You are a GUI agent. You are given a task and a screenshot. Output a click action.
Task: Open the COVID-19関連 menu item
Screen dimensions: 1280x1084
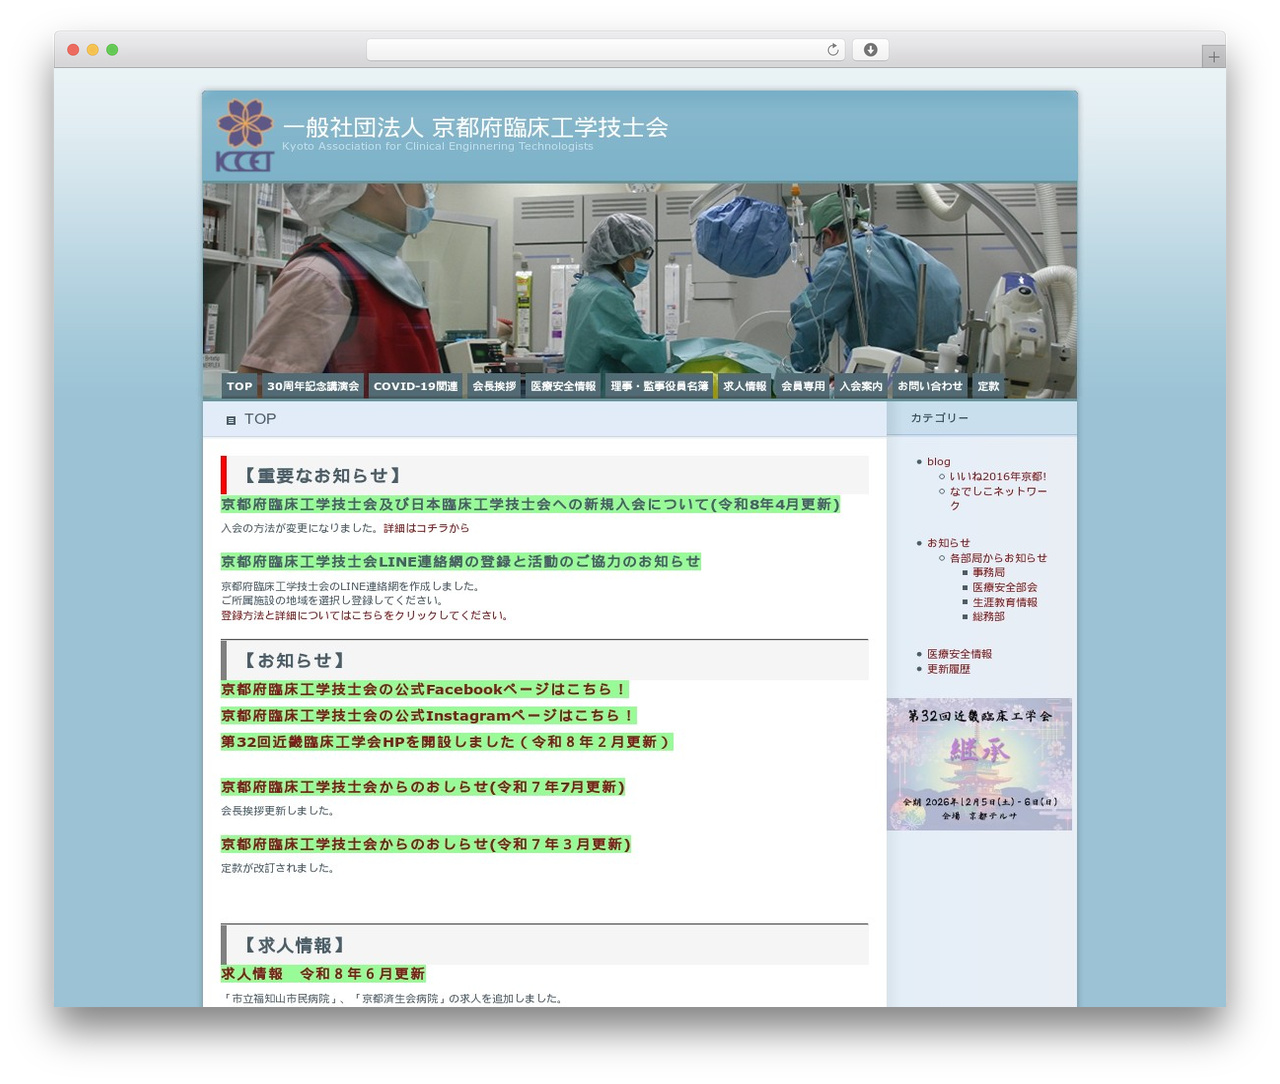(415, 386)
